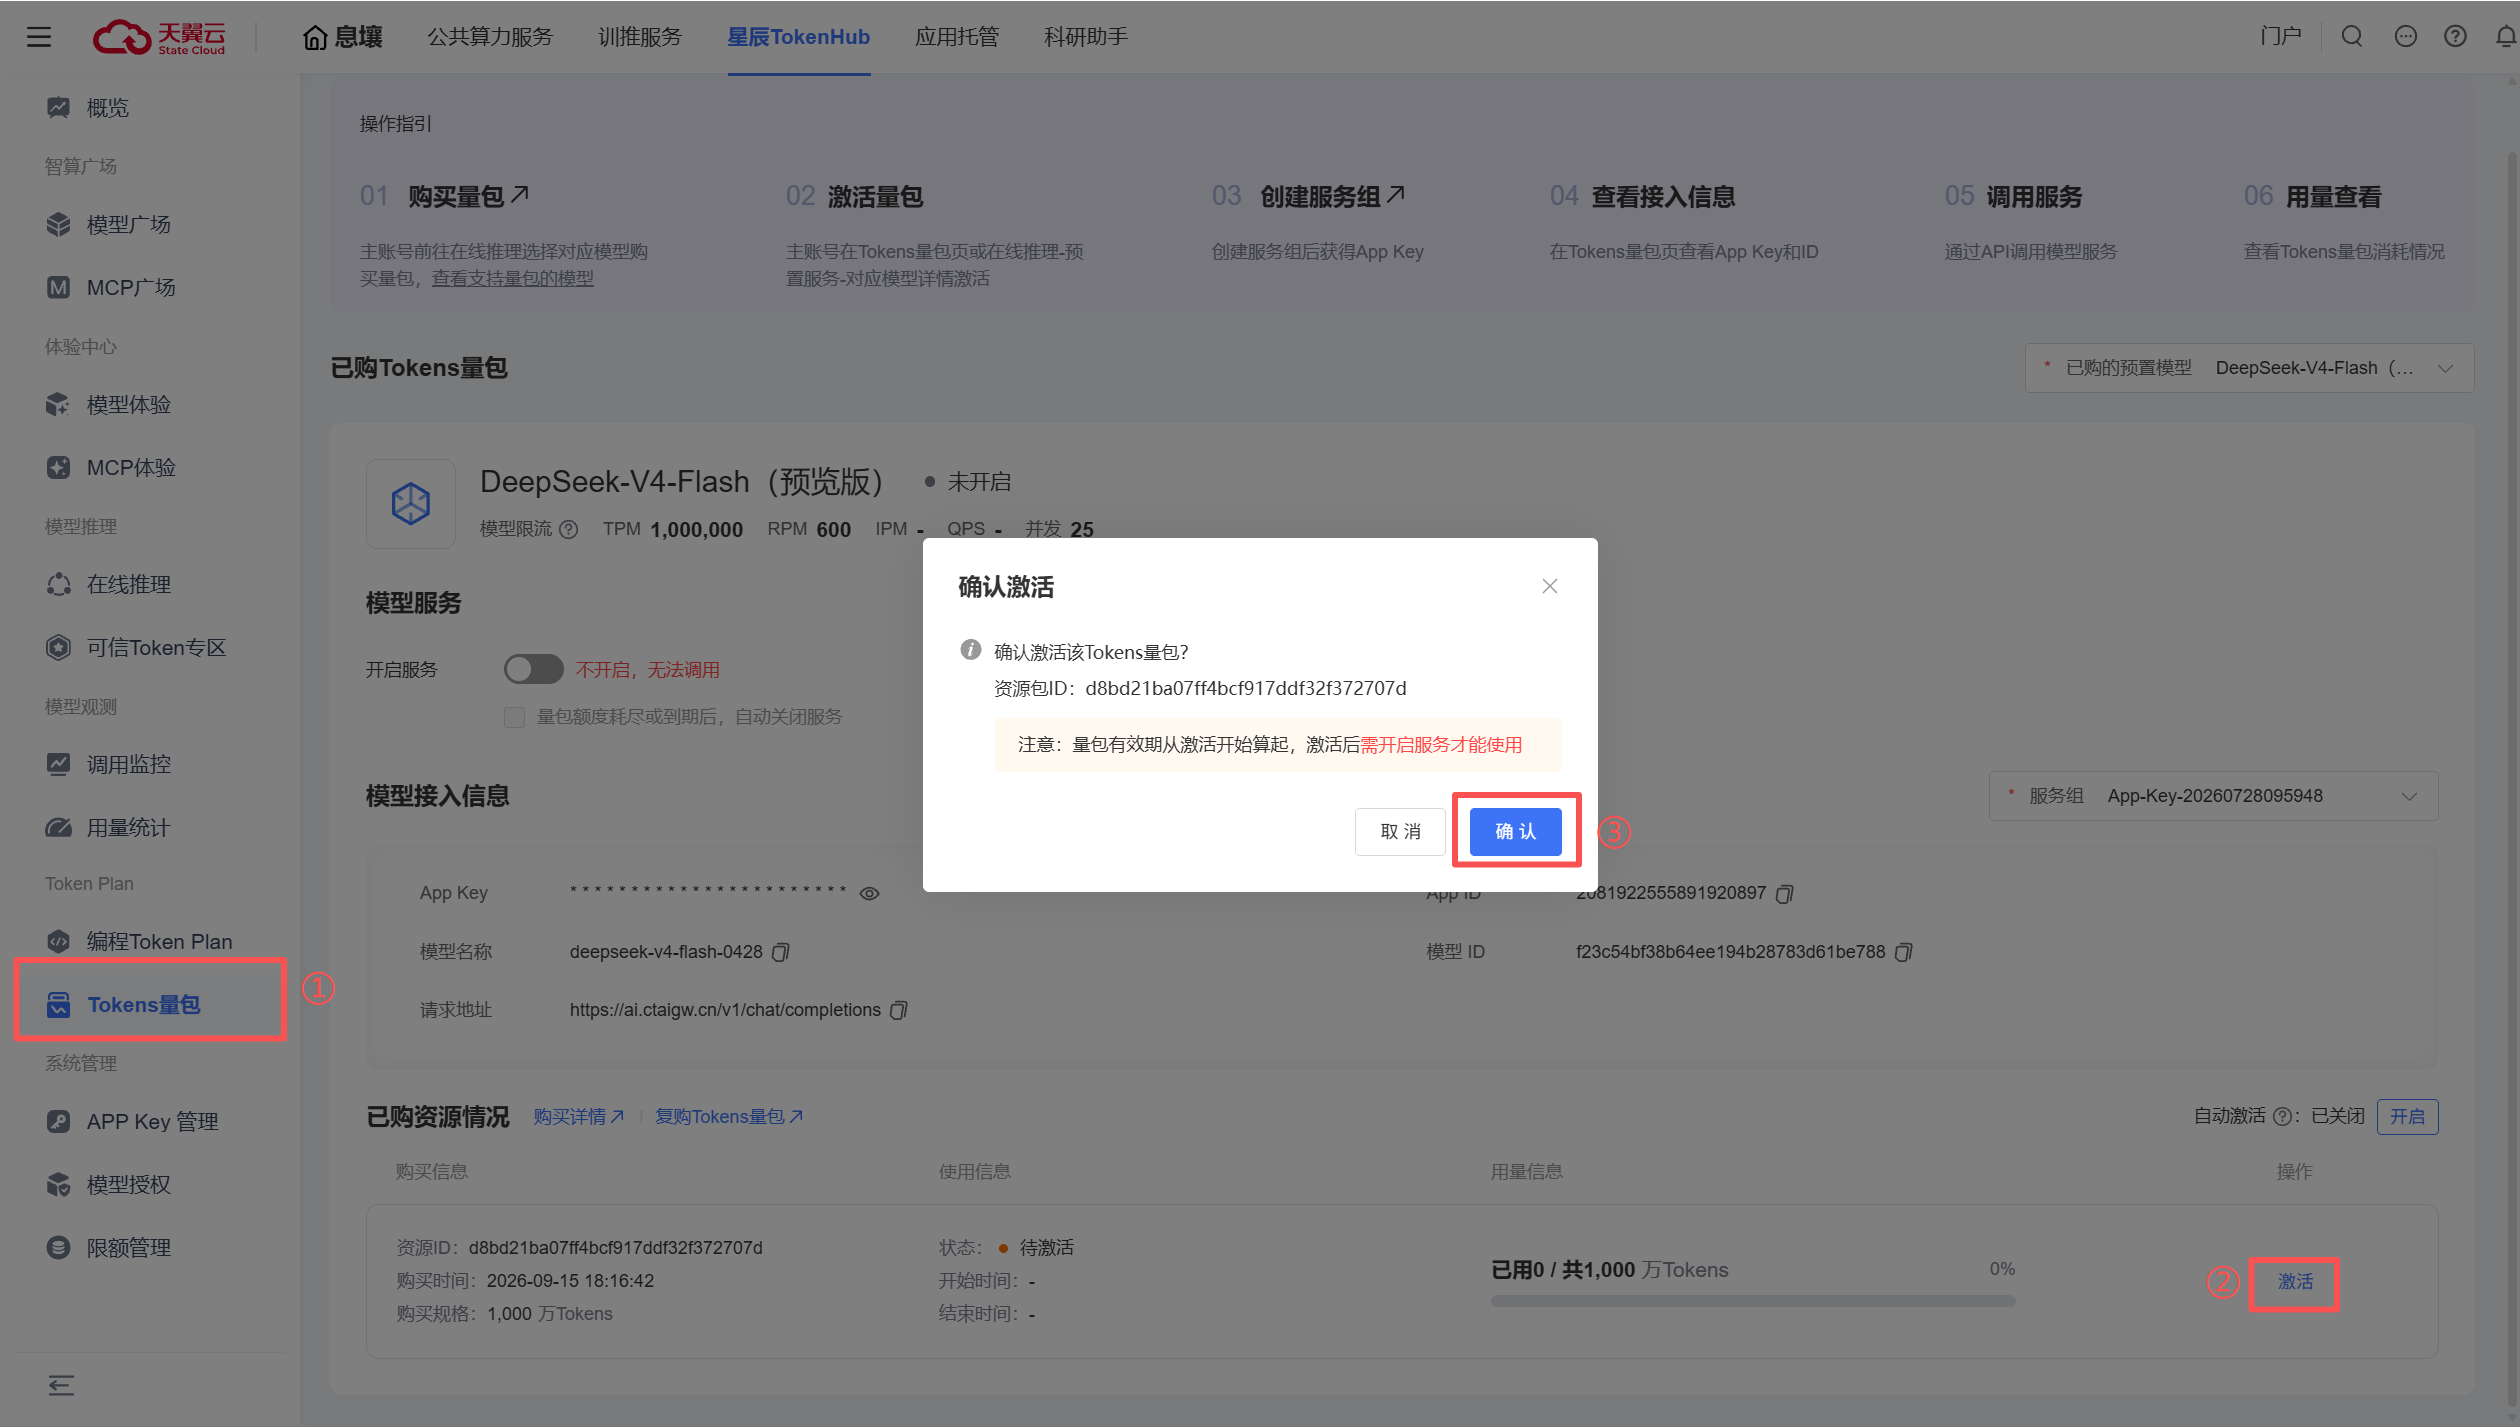Copy the request address URL
2520x1427 pixels.
pyautogui.click(x=899, y=1010)
